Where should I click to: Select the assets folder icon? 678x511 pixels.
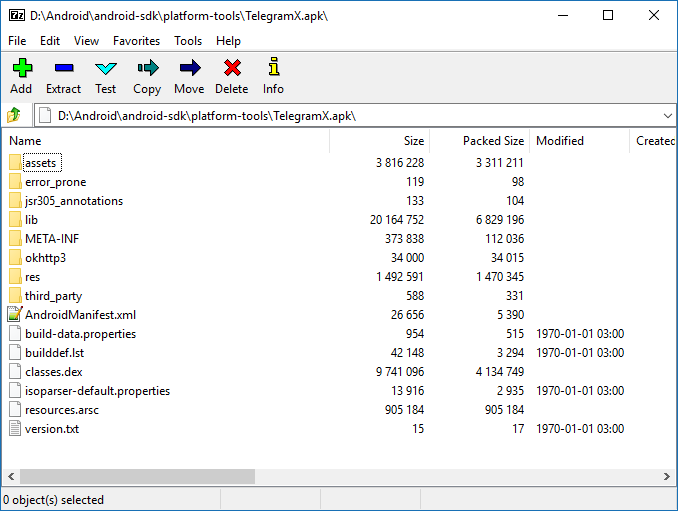15,163
